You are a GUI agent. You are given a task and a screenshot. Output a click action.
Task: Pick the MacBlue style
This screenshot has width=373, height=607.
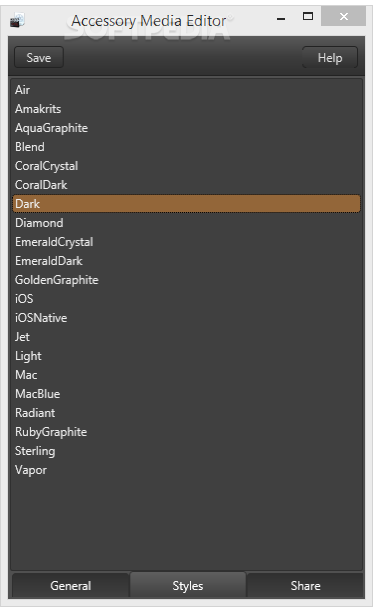pos(186,394)
